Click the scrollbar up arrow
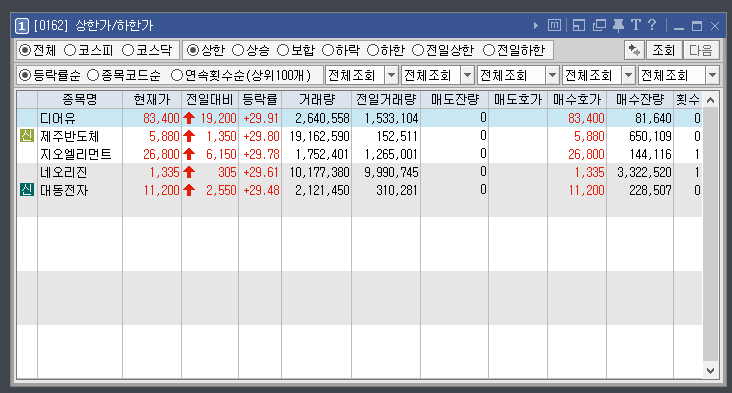Image resolution: width=732 pixels, height=393 pixels. [x=711, y=99]
